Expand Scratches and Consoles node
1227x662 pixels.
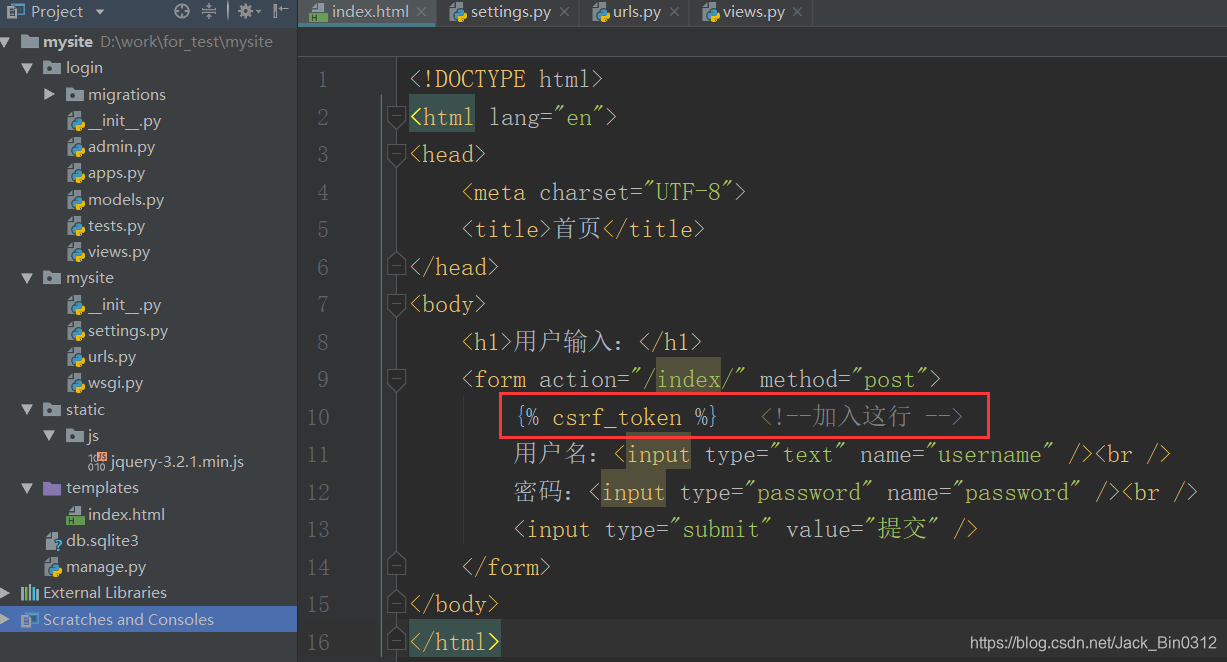pyautogui.click(x=7, y=619)
